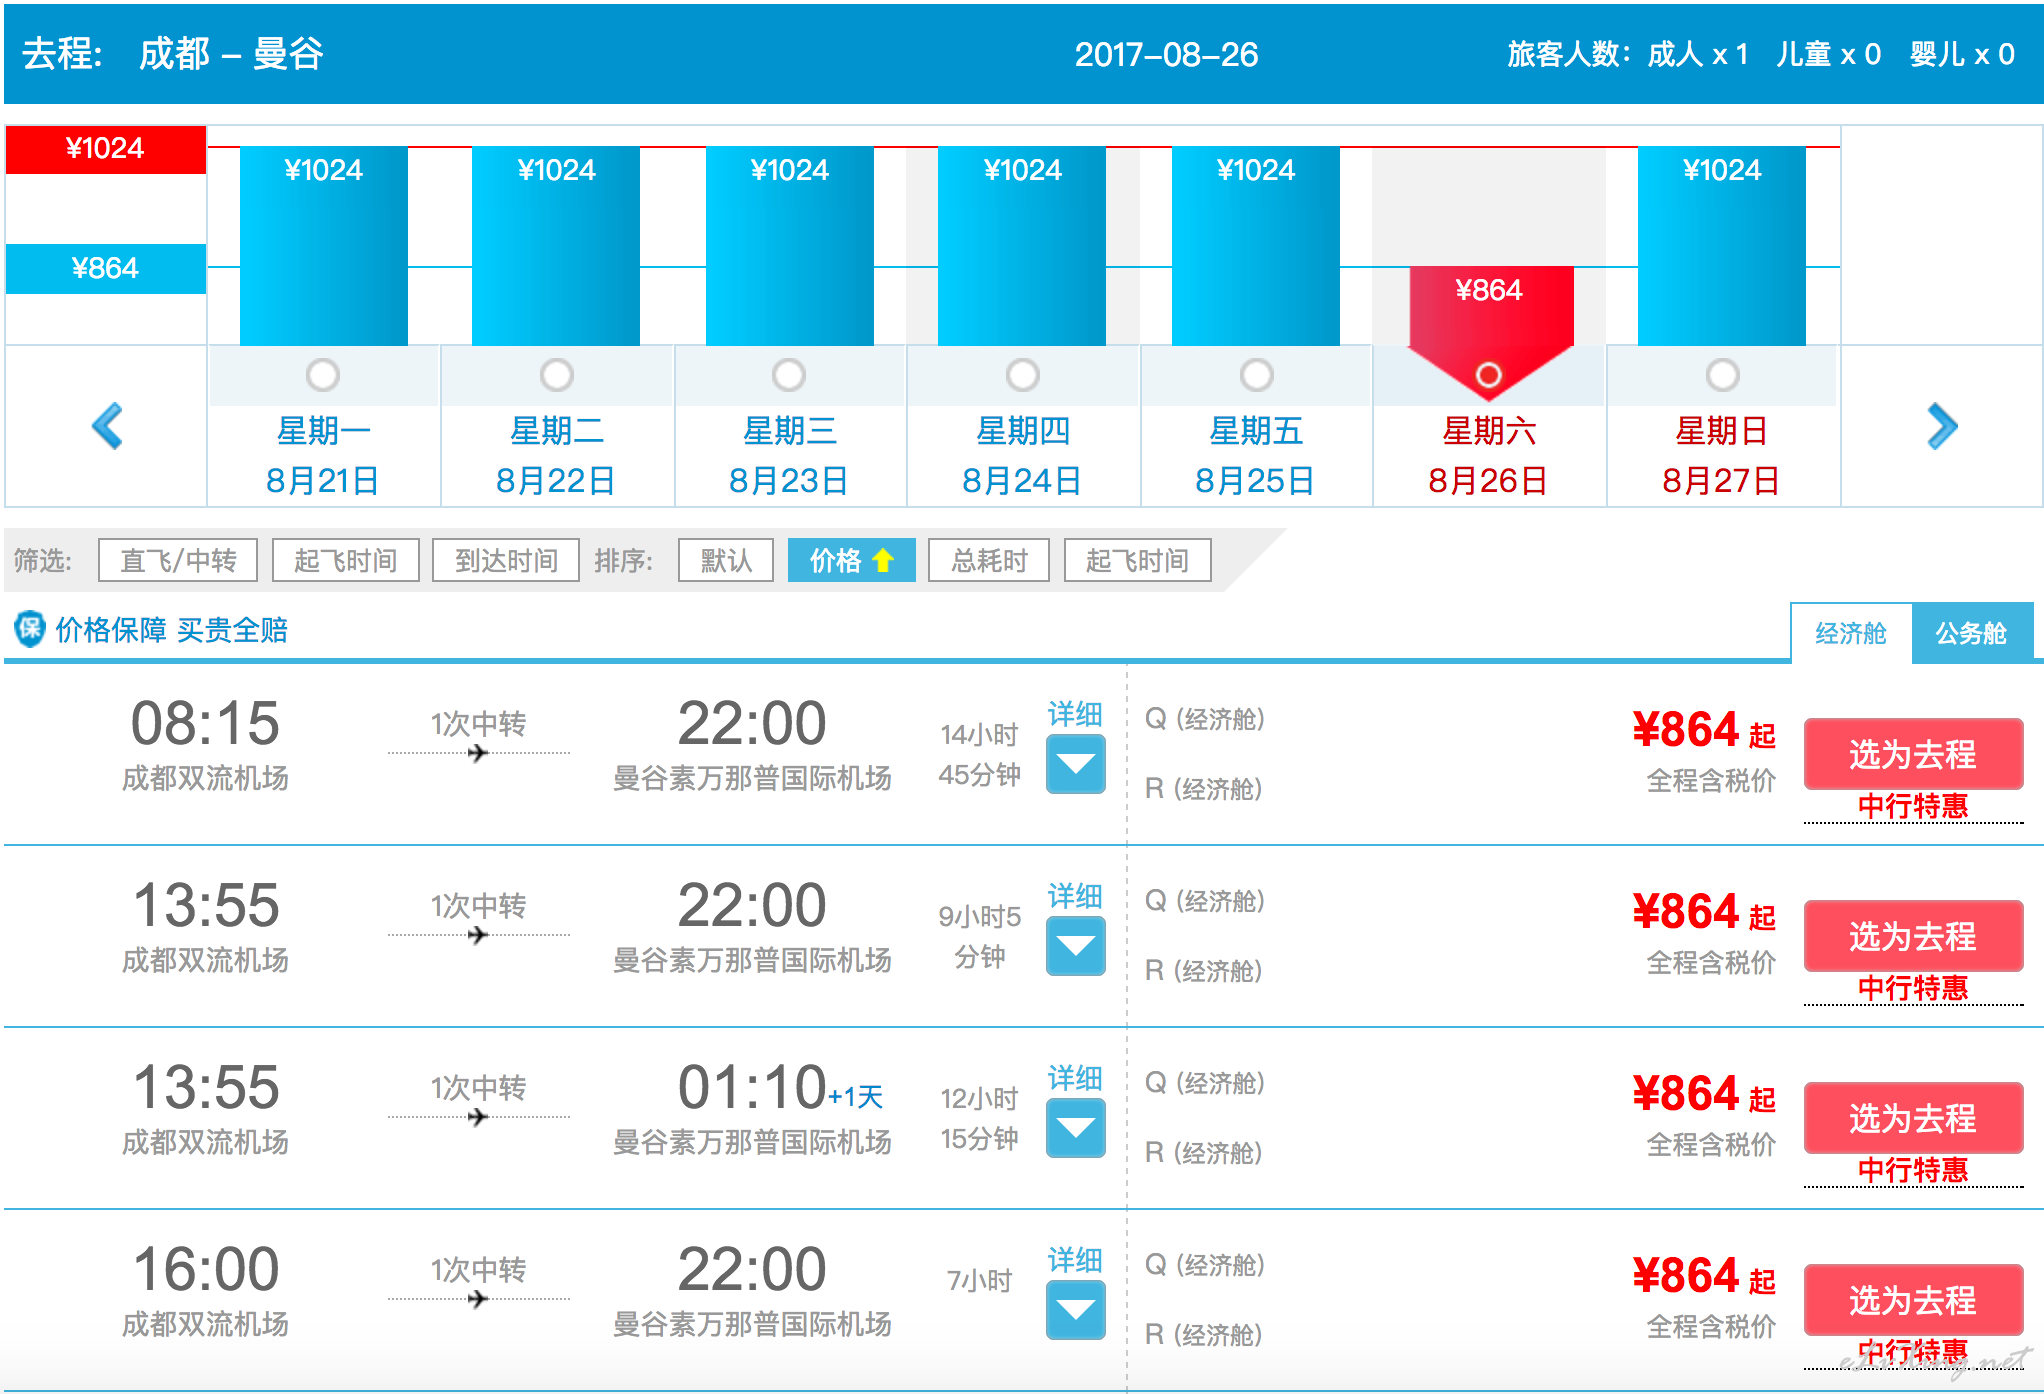Image resolution: width=2044 pixels, height=1394 pixels.
Task: Select the 星期日 8月27日 radio button
Action: (x=1722, y=375)
